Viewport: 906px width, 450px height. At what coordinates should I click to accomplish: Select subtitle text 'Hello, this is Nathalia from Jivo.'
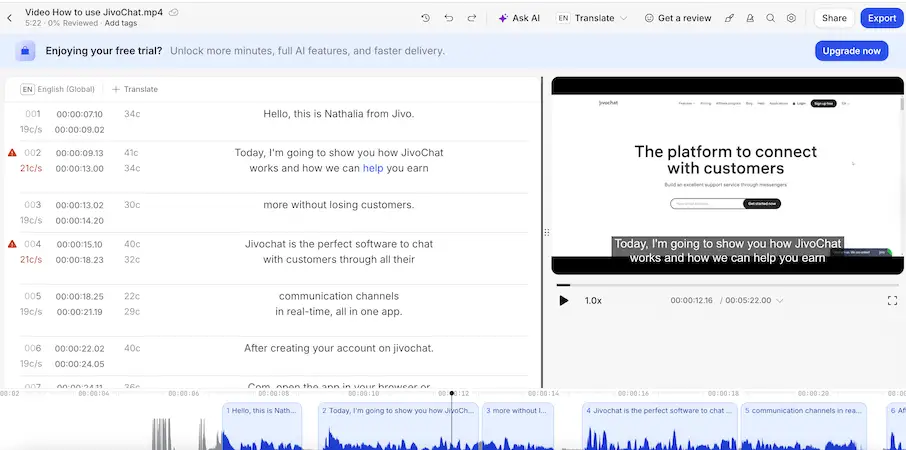pyautogui.click(x=339, y=114)
